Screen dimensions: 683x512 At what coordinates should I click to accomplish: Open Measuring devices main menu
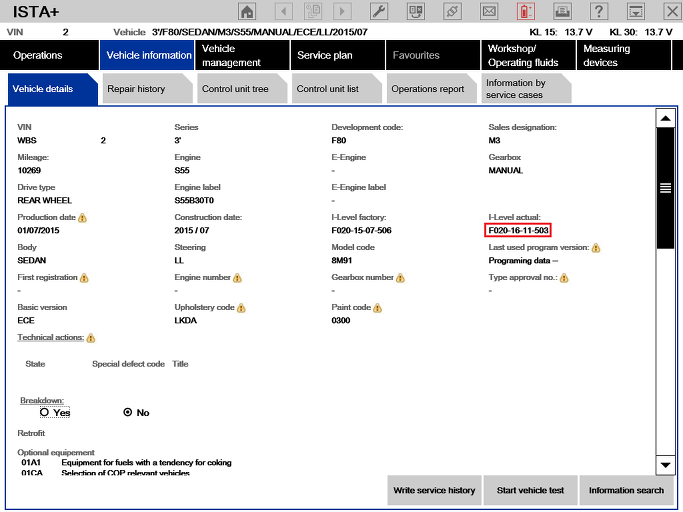point(624,55)
